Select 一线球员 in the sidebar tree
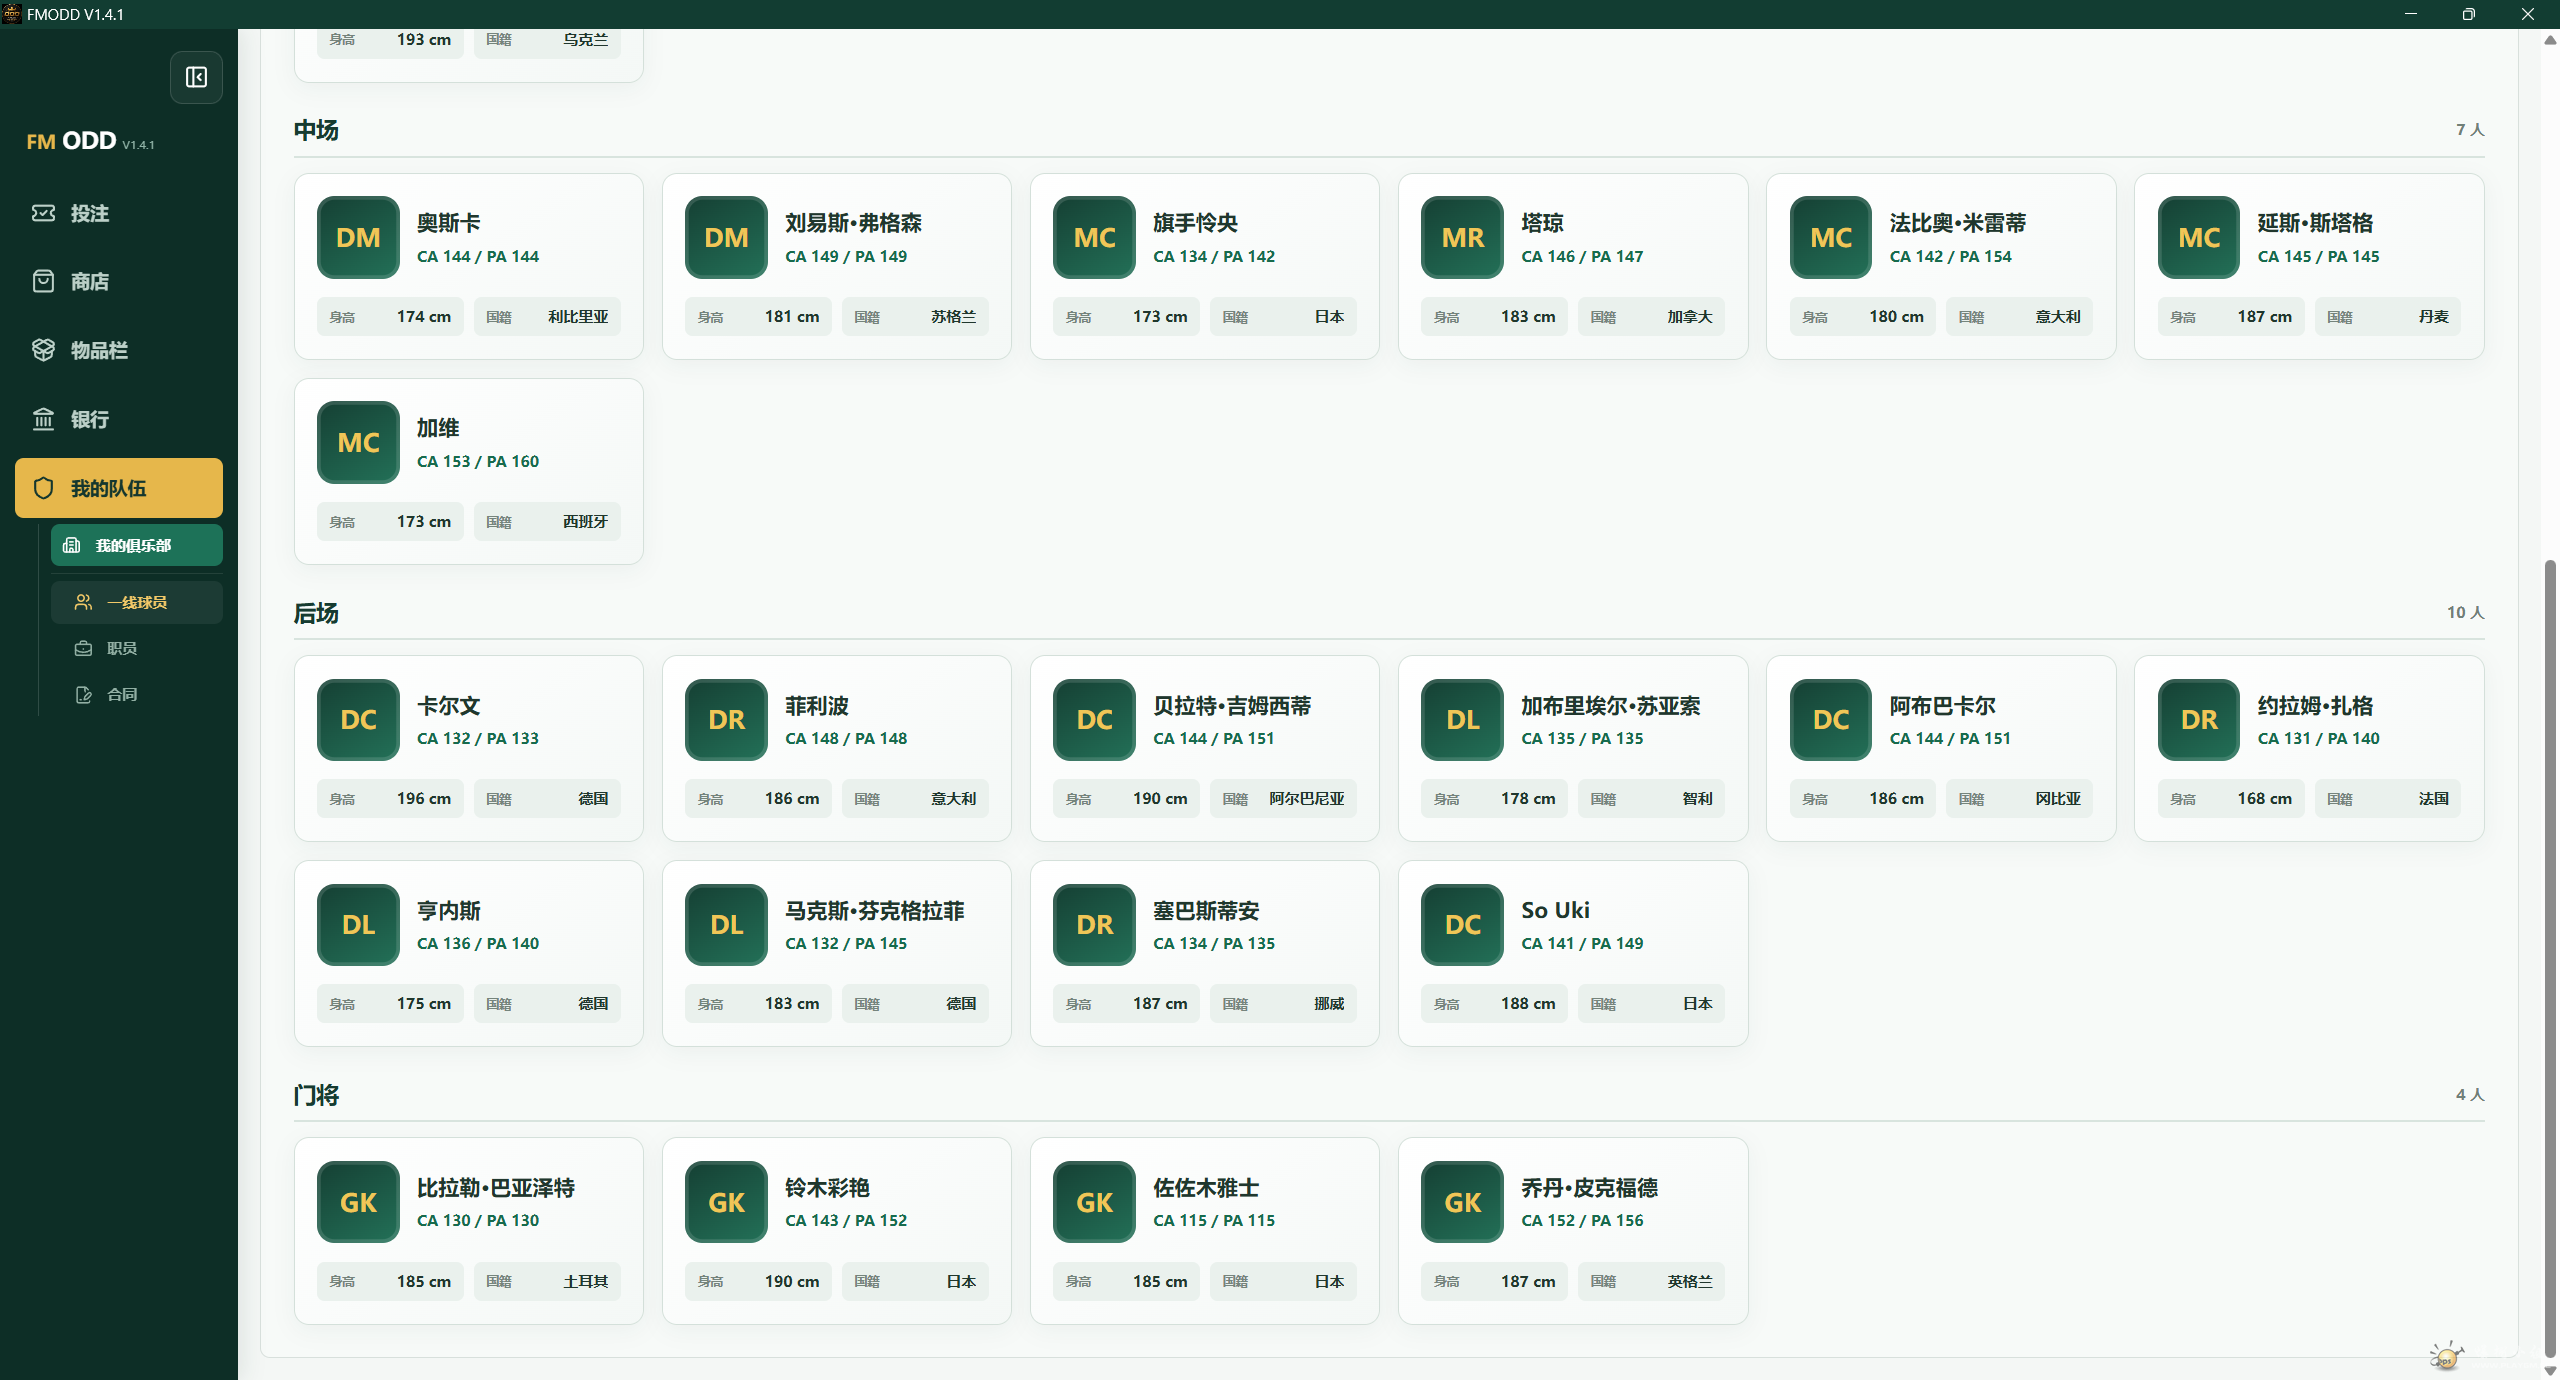 click(137, 602)
